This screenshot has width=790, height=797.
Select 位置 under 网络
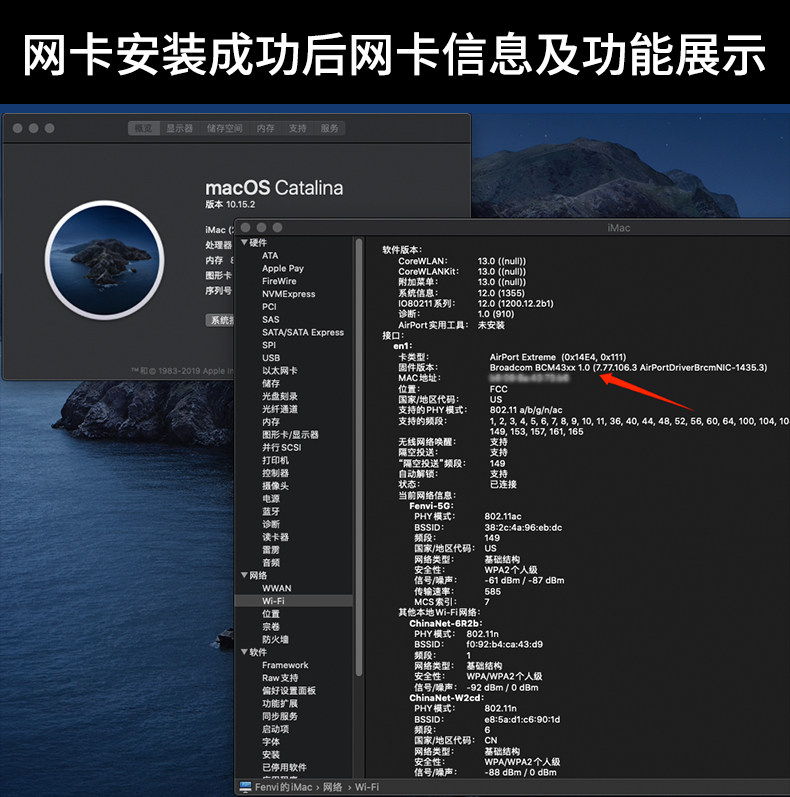271,614
